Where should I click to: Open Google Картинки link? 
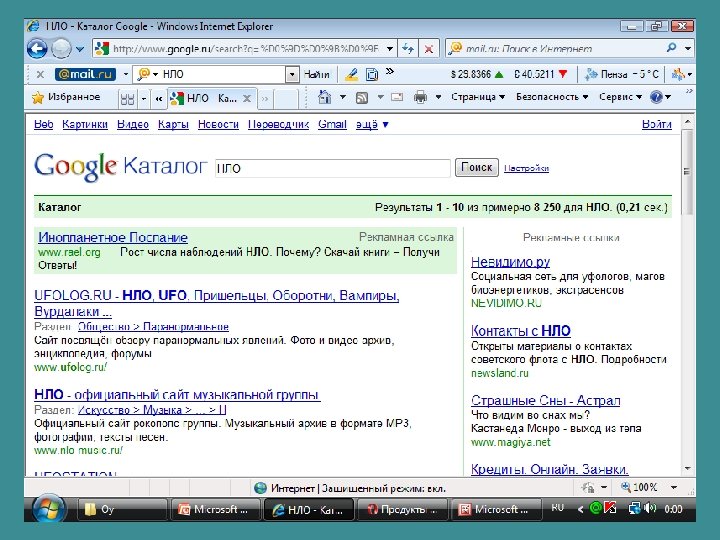click(85, 124)
